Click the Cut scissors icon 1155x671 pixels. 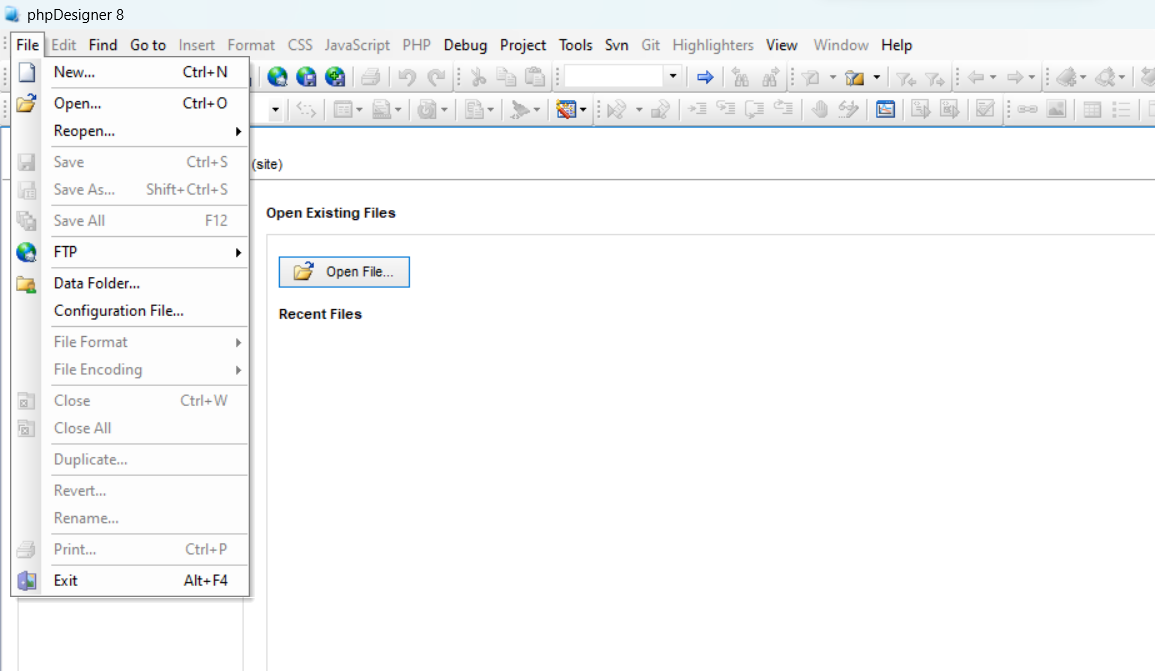coord(478,77)
